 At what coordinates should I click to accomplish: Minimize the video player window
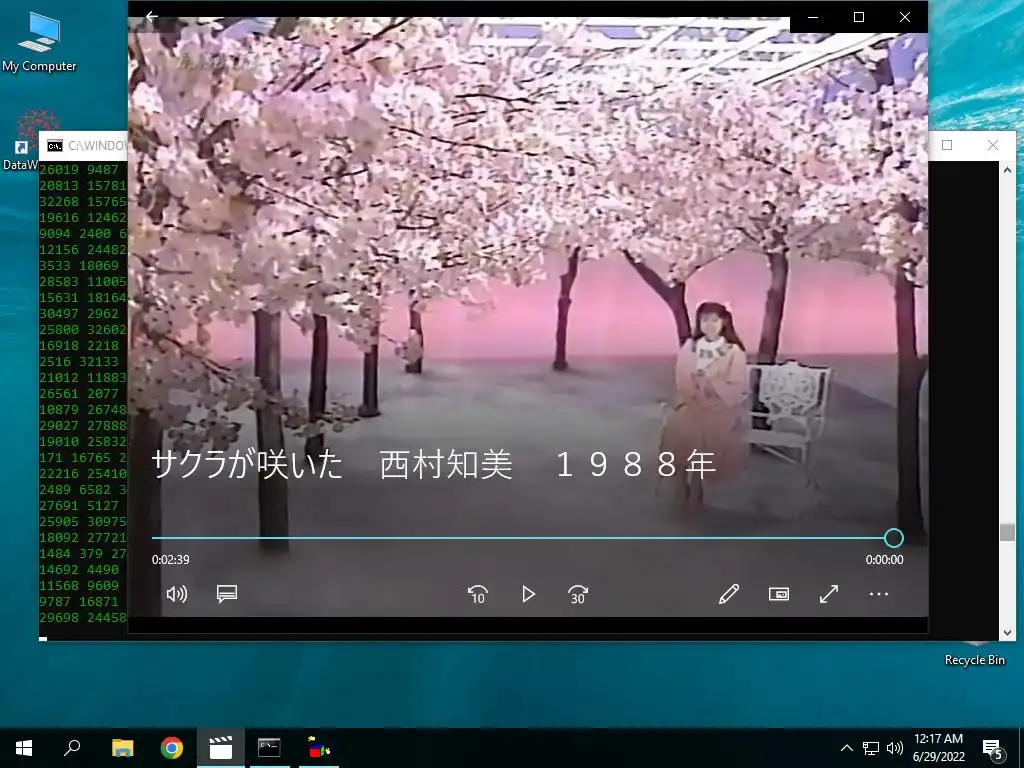(x=813, y=17)
